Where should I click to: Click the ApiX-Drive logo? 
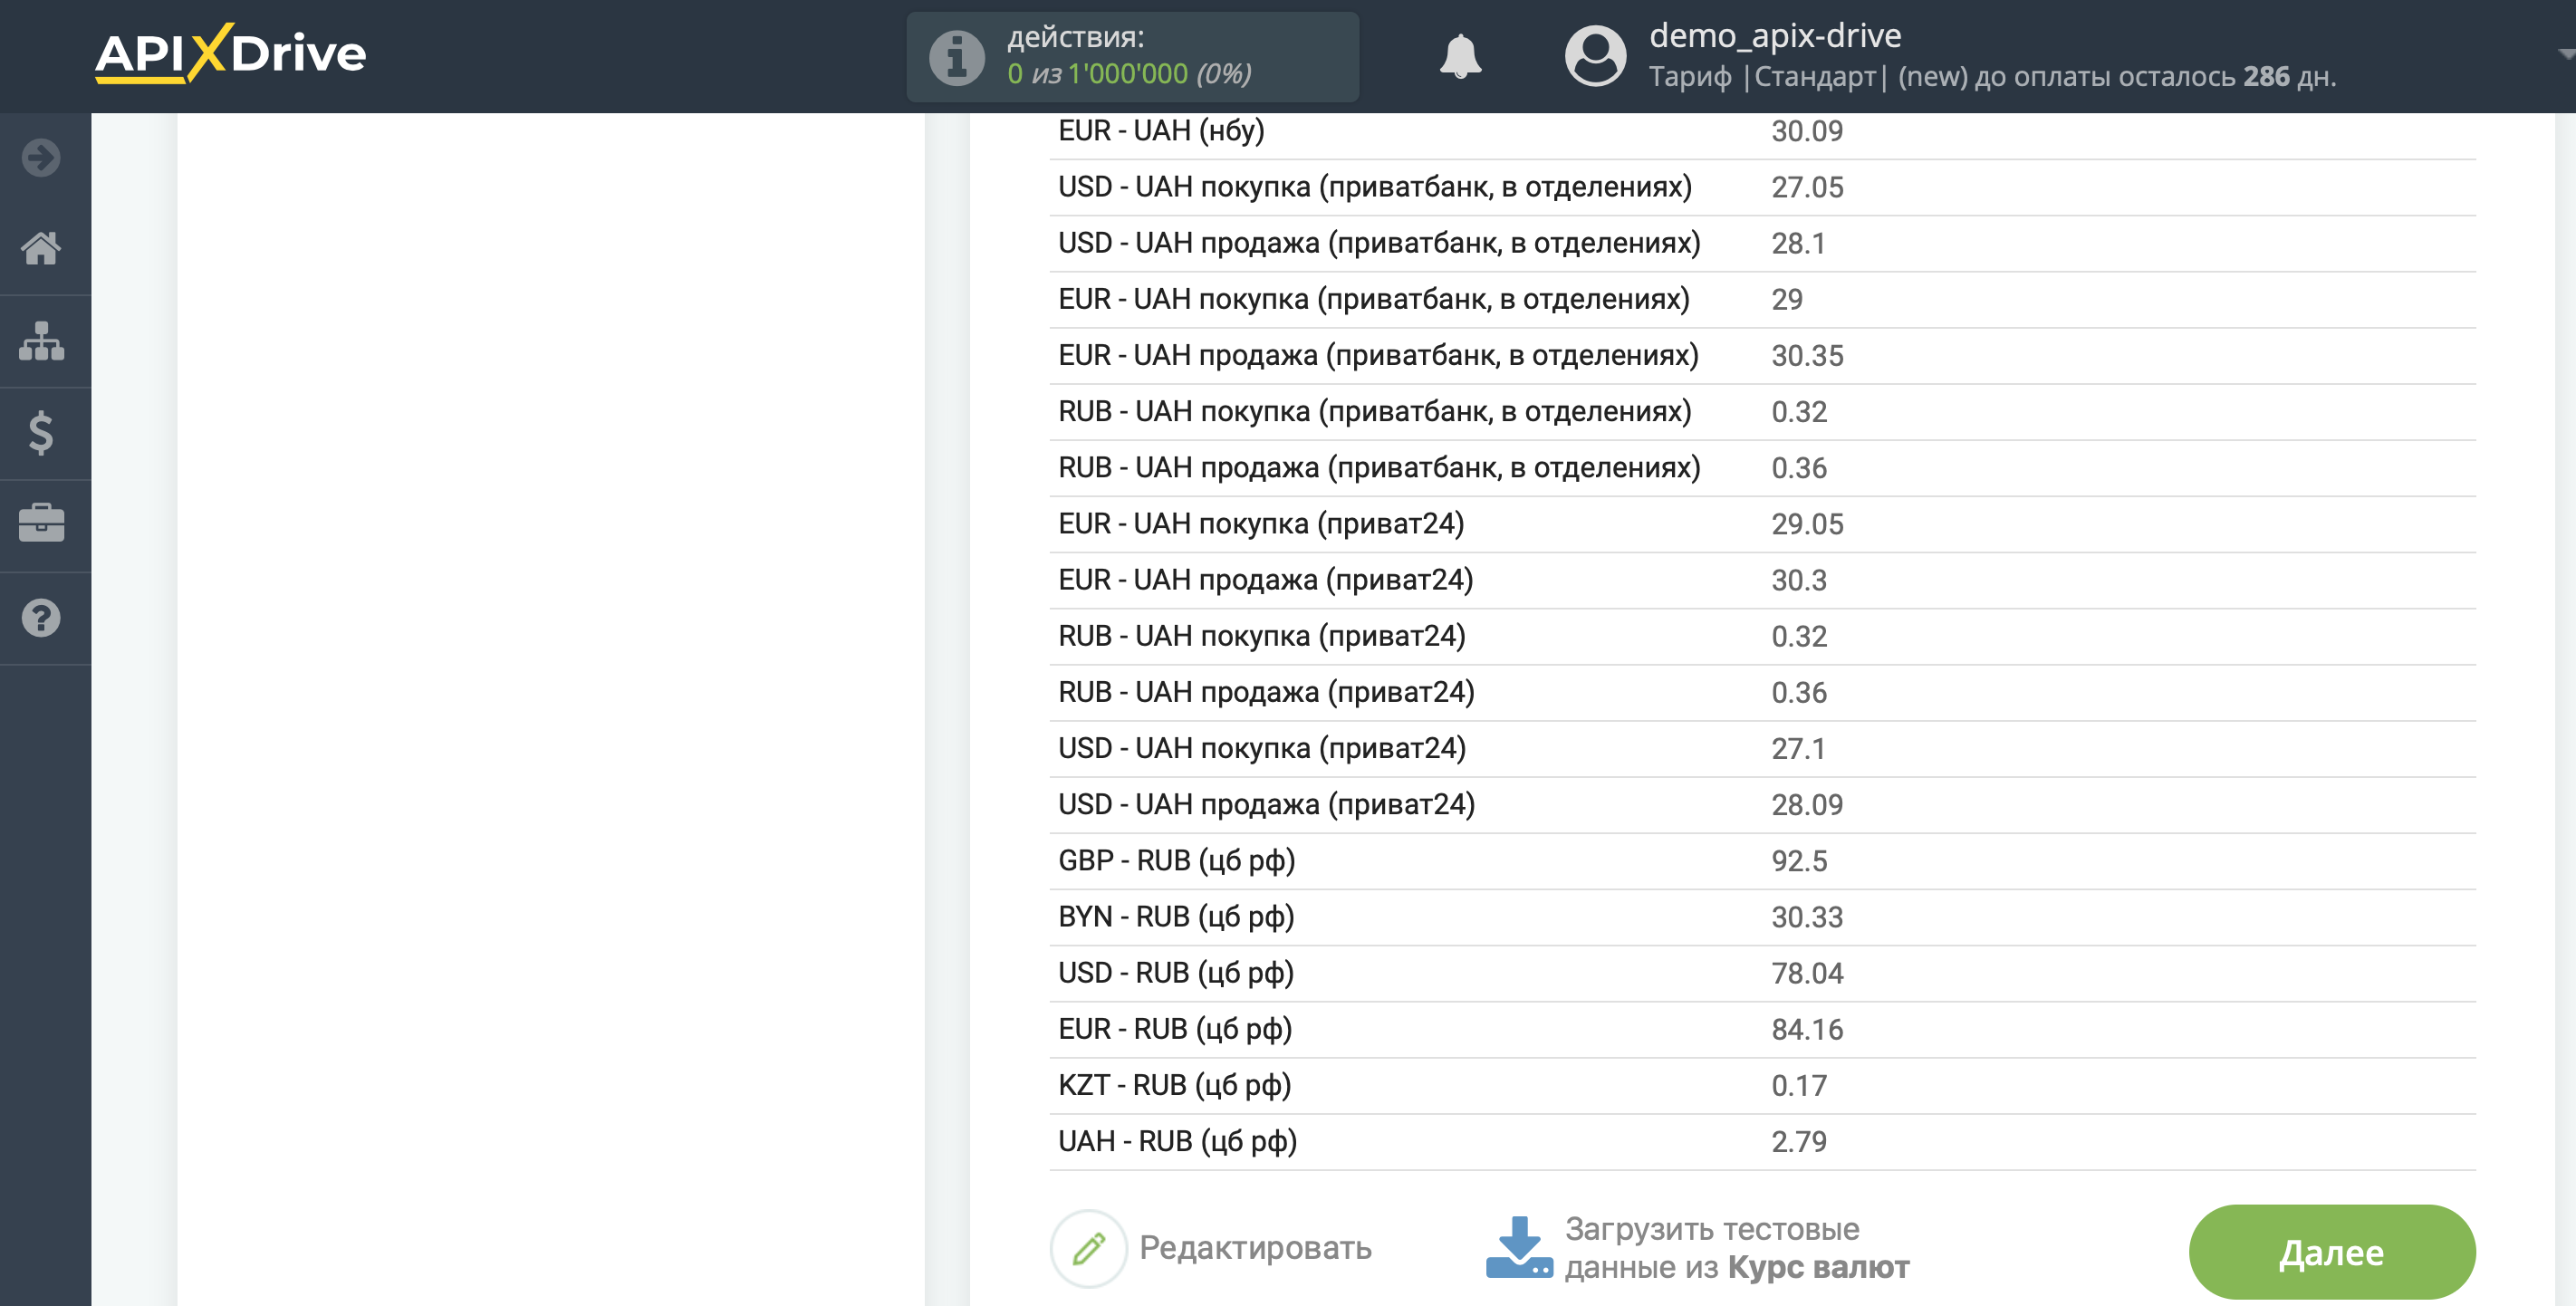[231, 53]
